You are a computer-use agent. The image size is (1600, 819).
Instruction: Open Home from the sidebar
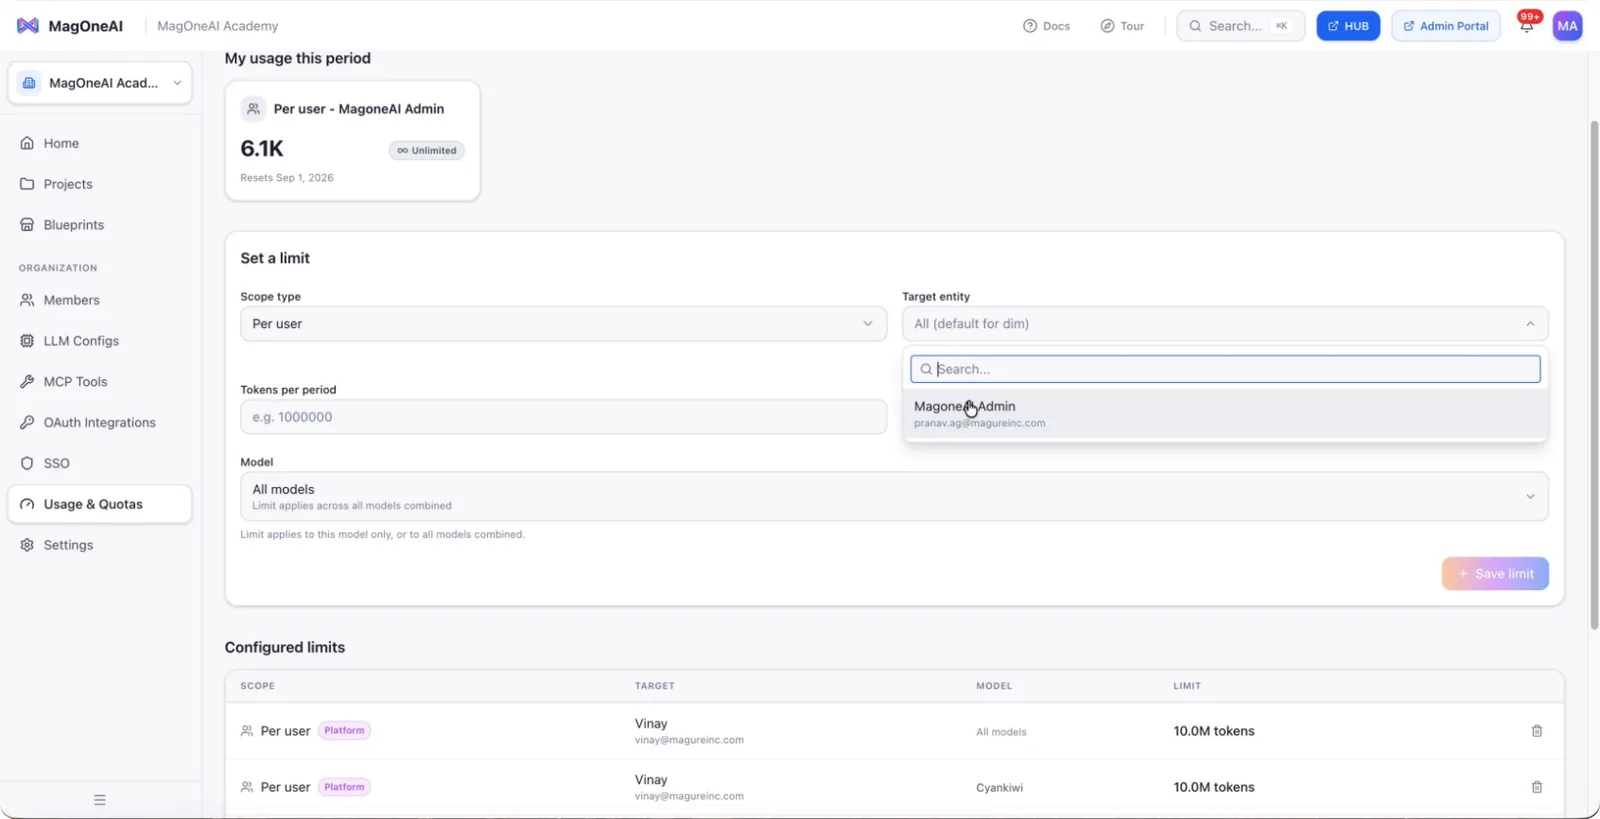click(x=100, y=143)
